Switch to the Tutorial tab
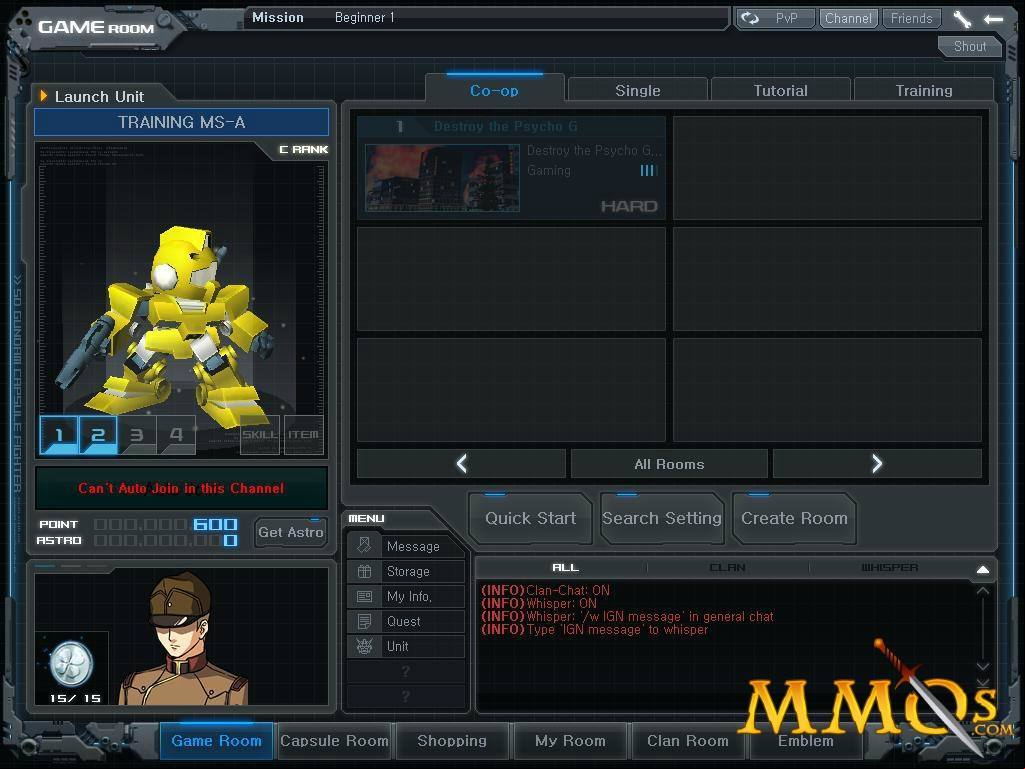Image resolution: width=1025 pixels, height=769 pixels. coord(781,90)
